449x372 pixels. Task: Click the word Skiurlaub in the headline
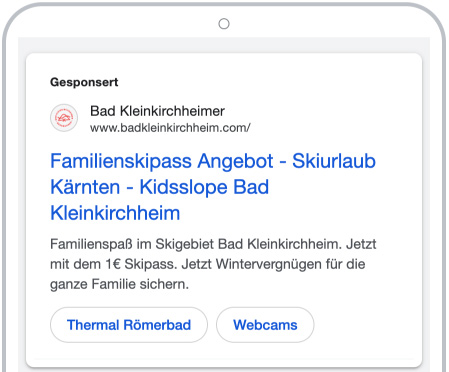click(x=334, y=161)
